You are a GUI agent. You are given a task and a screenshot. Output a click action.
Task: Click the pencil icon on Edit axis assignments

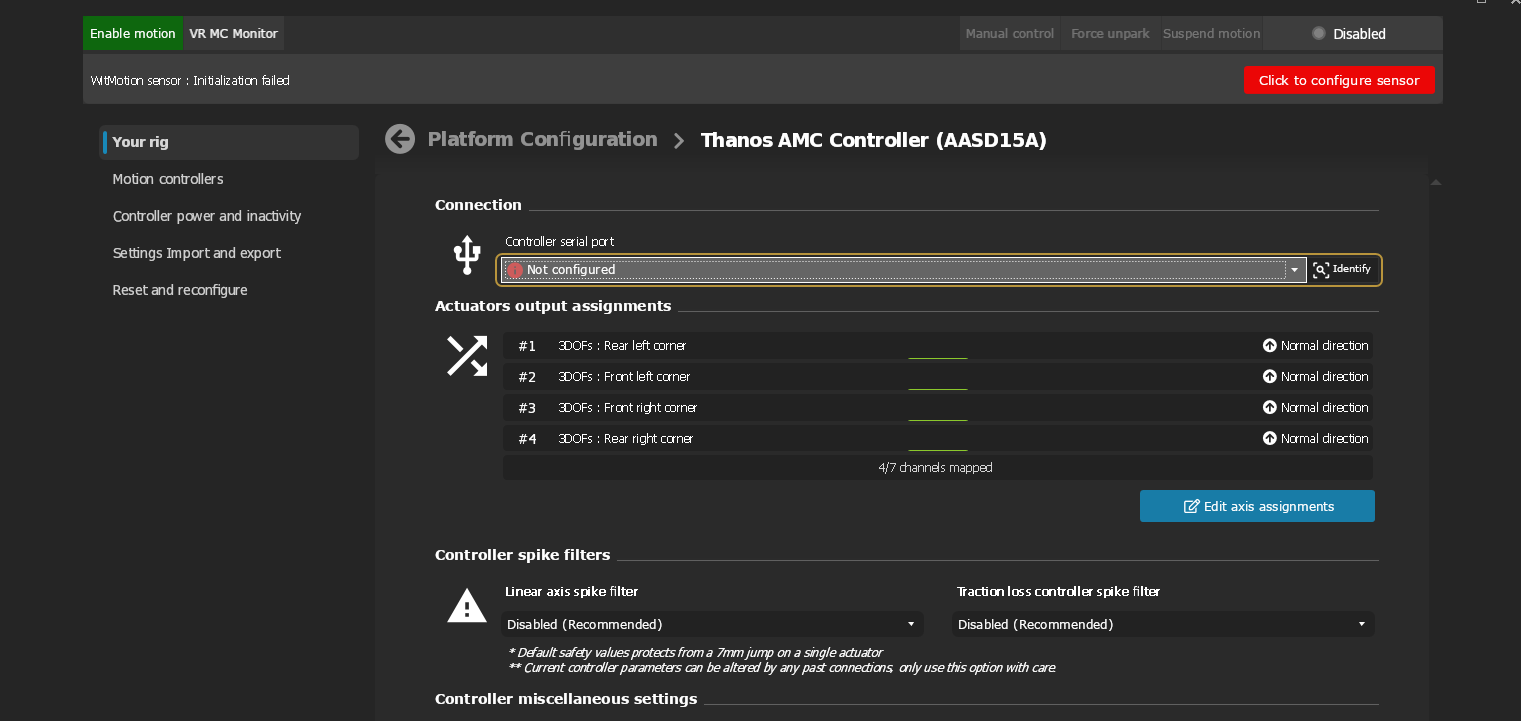point(1190,506)
